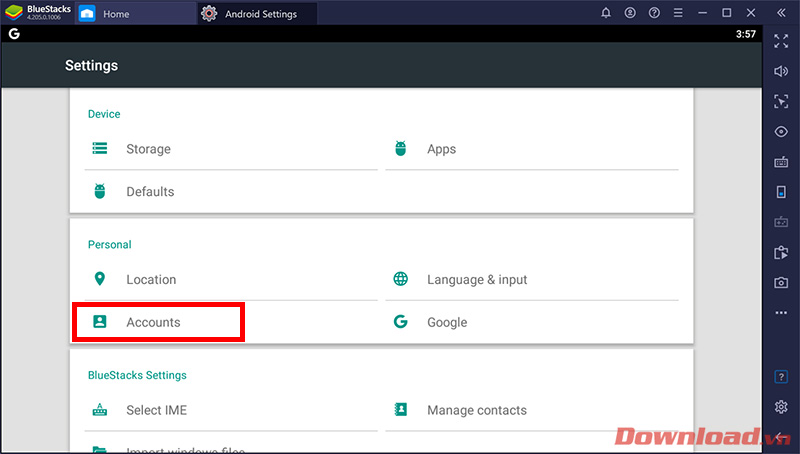Click the screenshot camera icon in sidebar

point(781,283)
